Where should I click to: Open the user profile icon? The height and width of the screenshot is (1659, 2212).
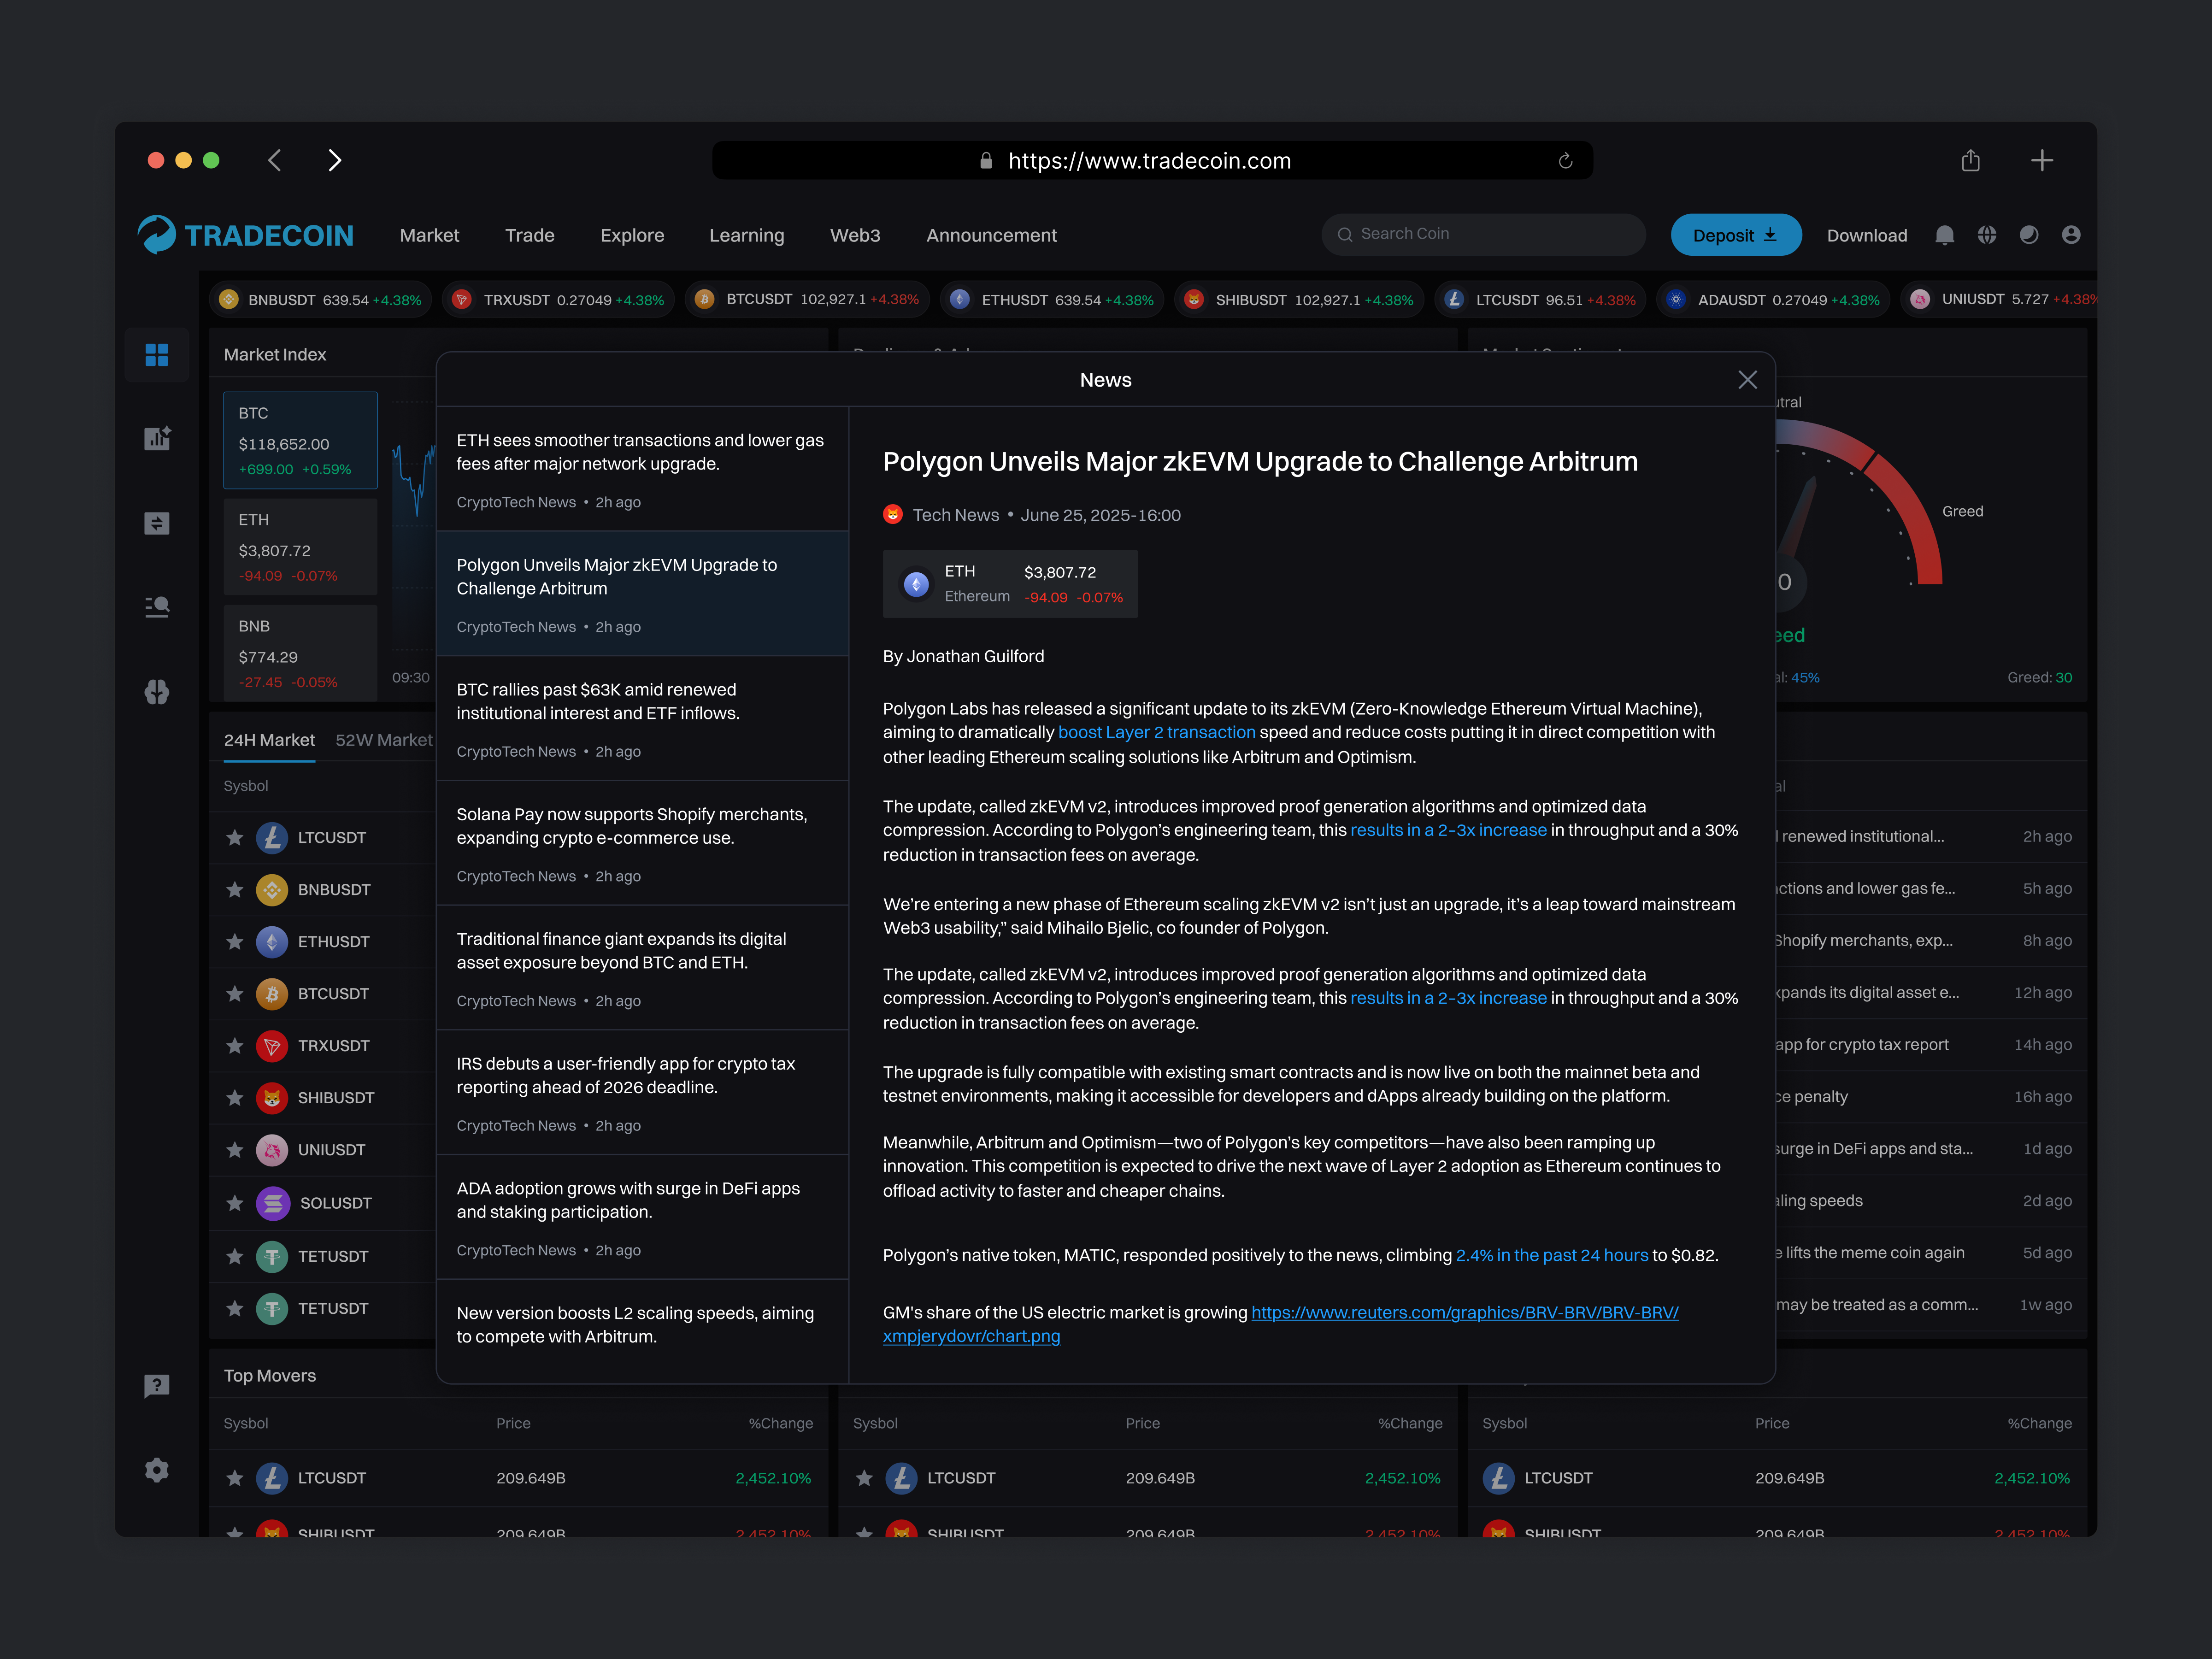point(2071,235)
